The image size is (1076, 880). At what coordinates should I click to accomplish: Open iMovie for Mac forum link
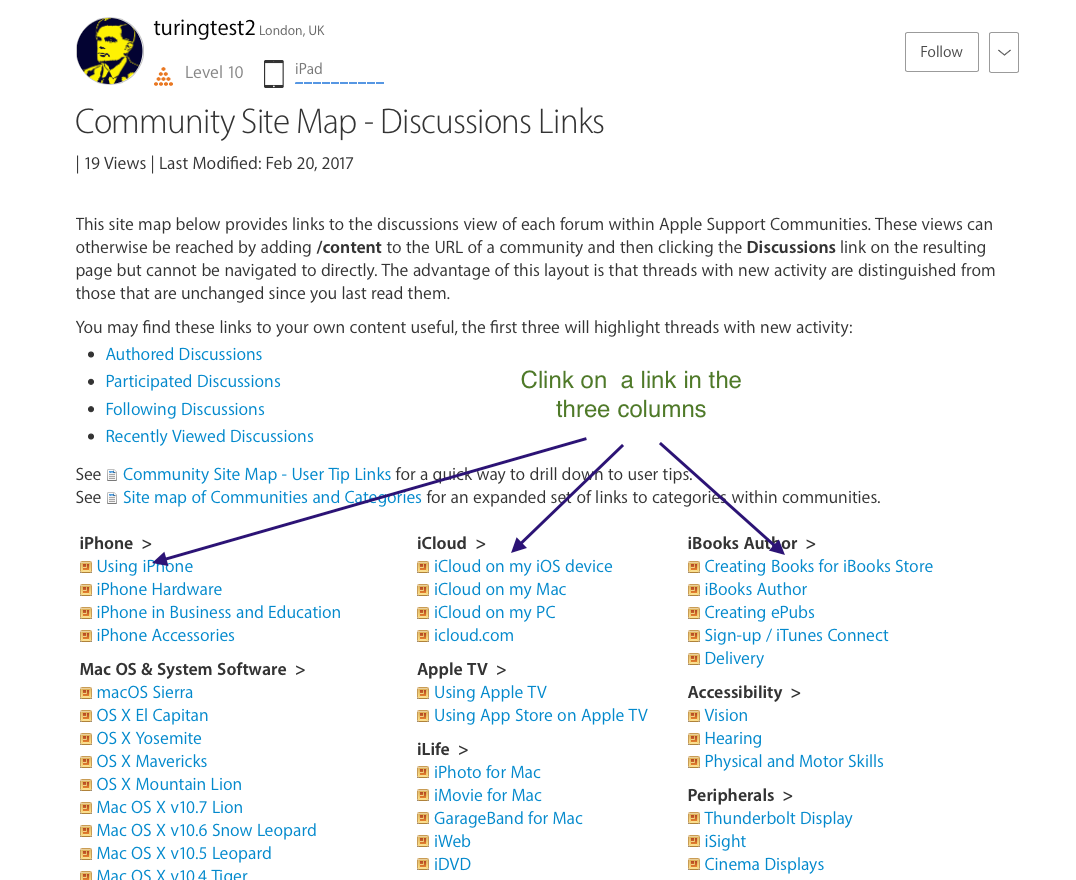(488, 795)
